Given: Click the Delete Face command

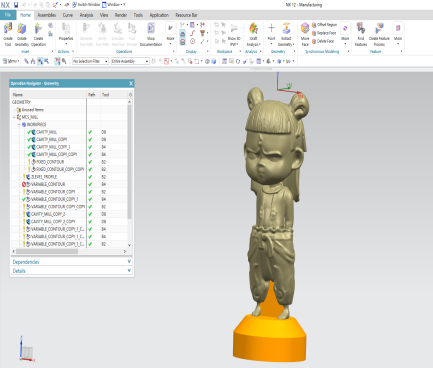Looking at the screenshot, I should pyautogui.click(x=323, y=41).
